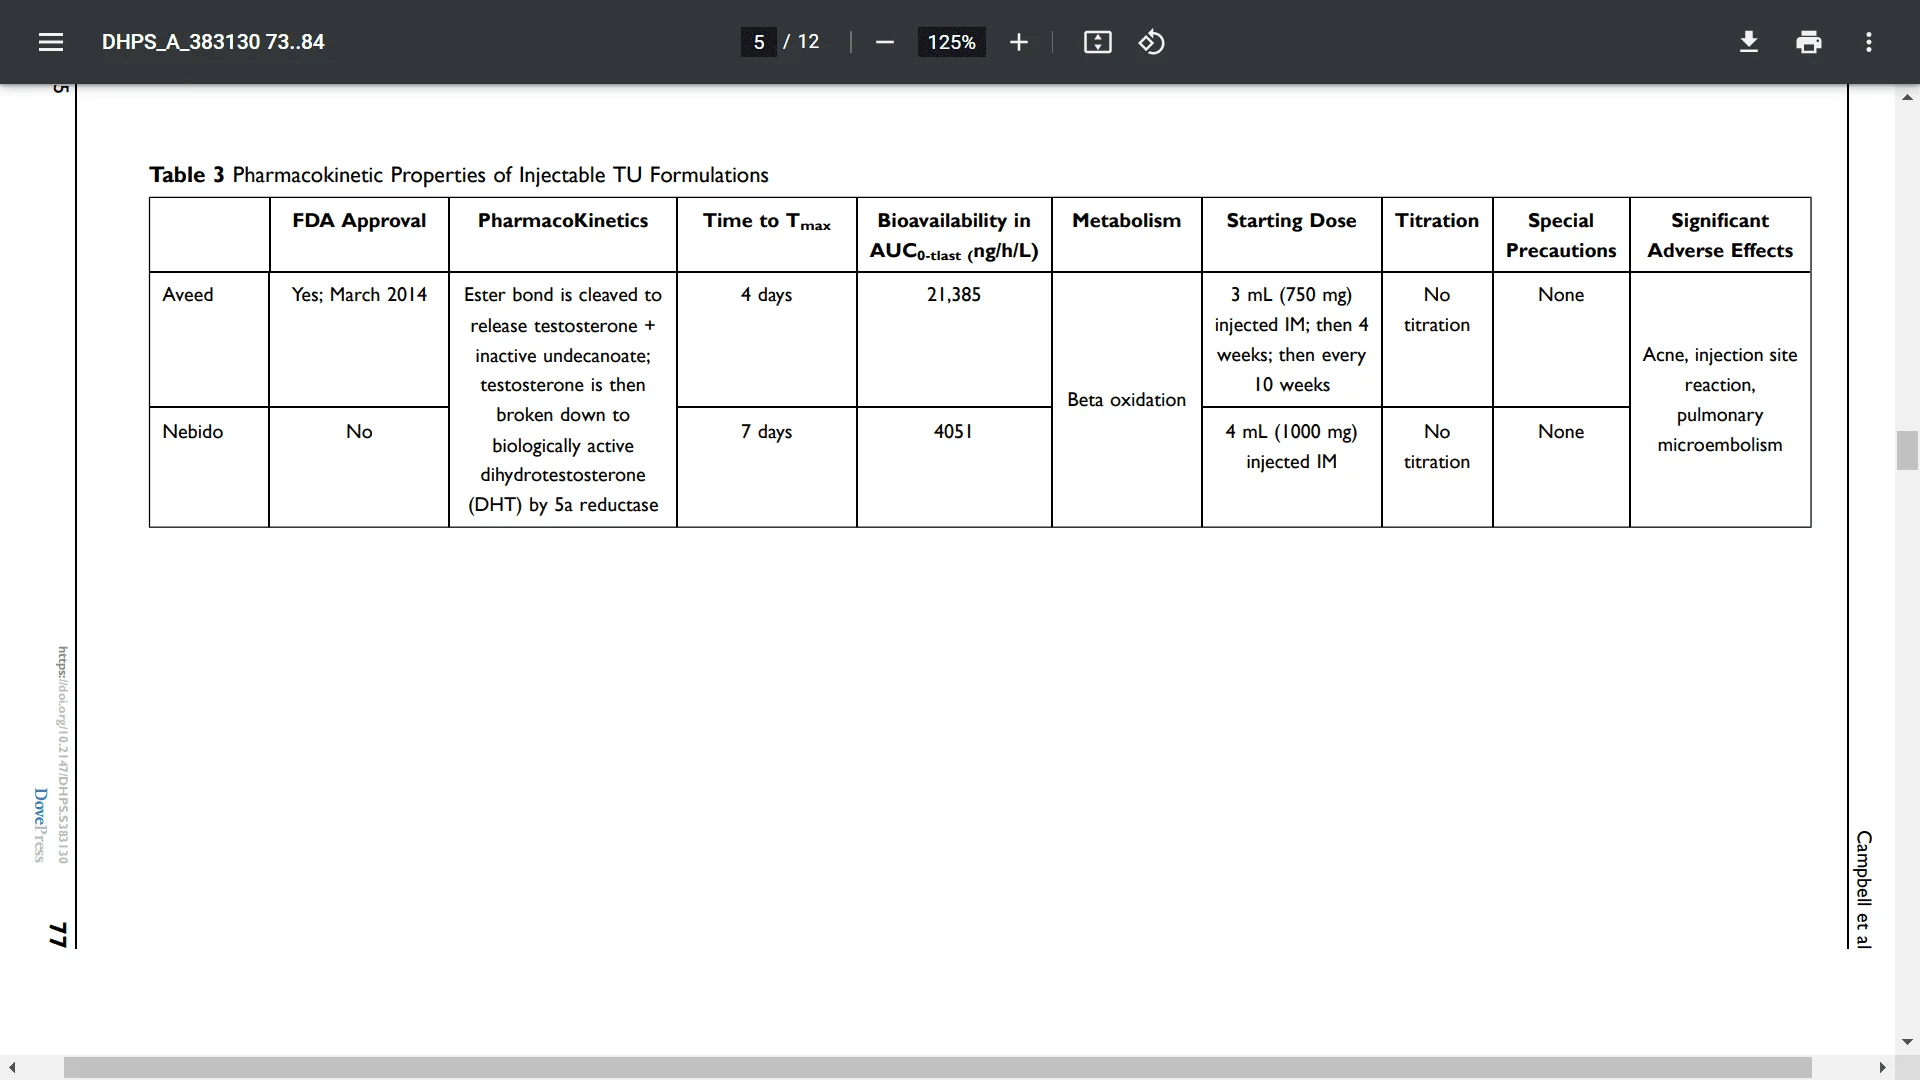Click the PharmacoKinetics column header
Screen dimensions: 1920x1080
[x=563, y=220]
